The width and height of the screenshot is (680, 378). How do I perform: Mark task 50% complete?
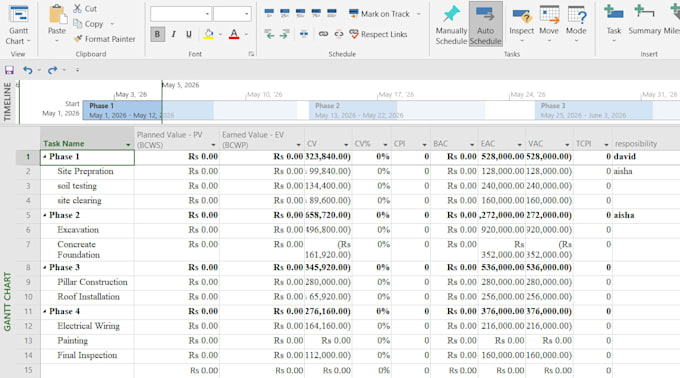[x=300, y=13]
